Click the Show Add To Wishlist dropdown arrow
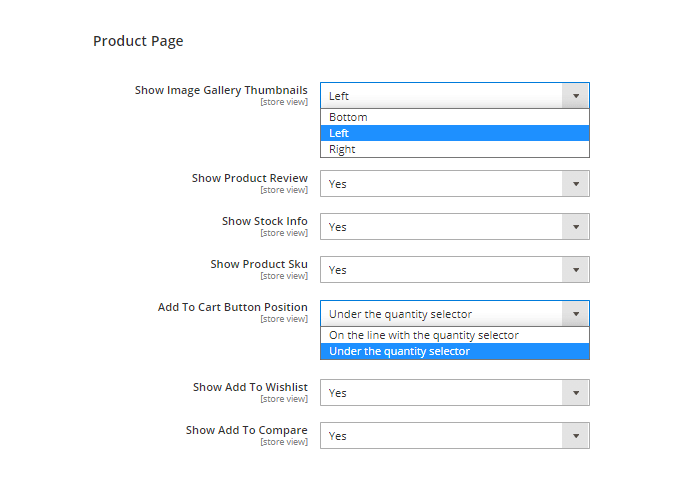Viewport: 685px width, 494px height. pyautogui.click(x=575, y=393)
